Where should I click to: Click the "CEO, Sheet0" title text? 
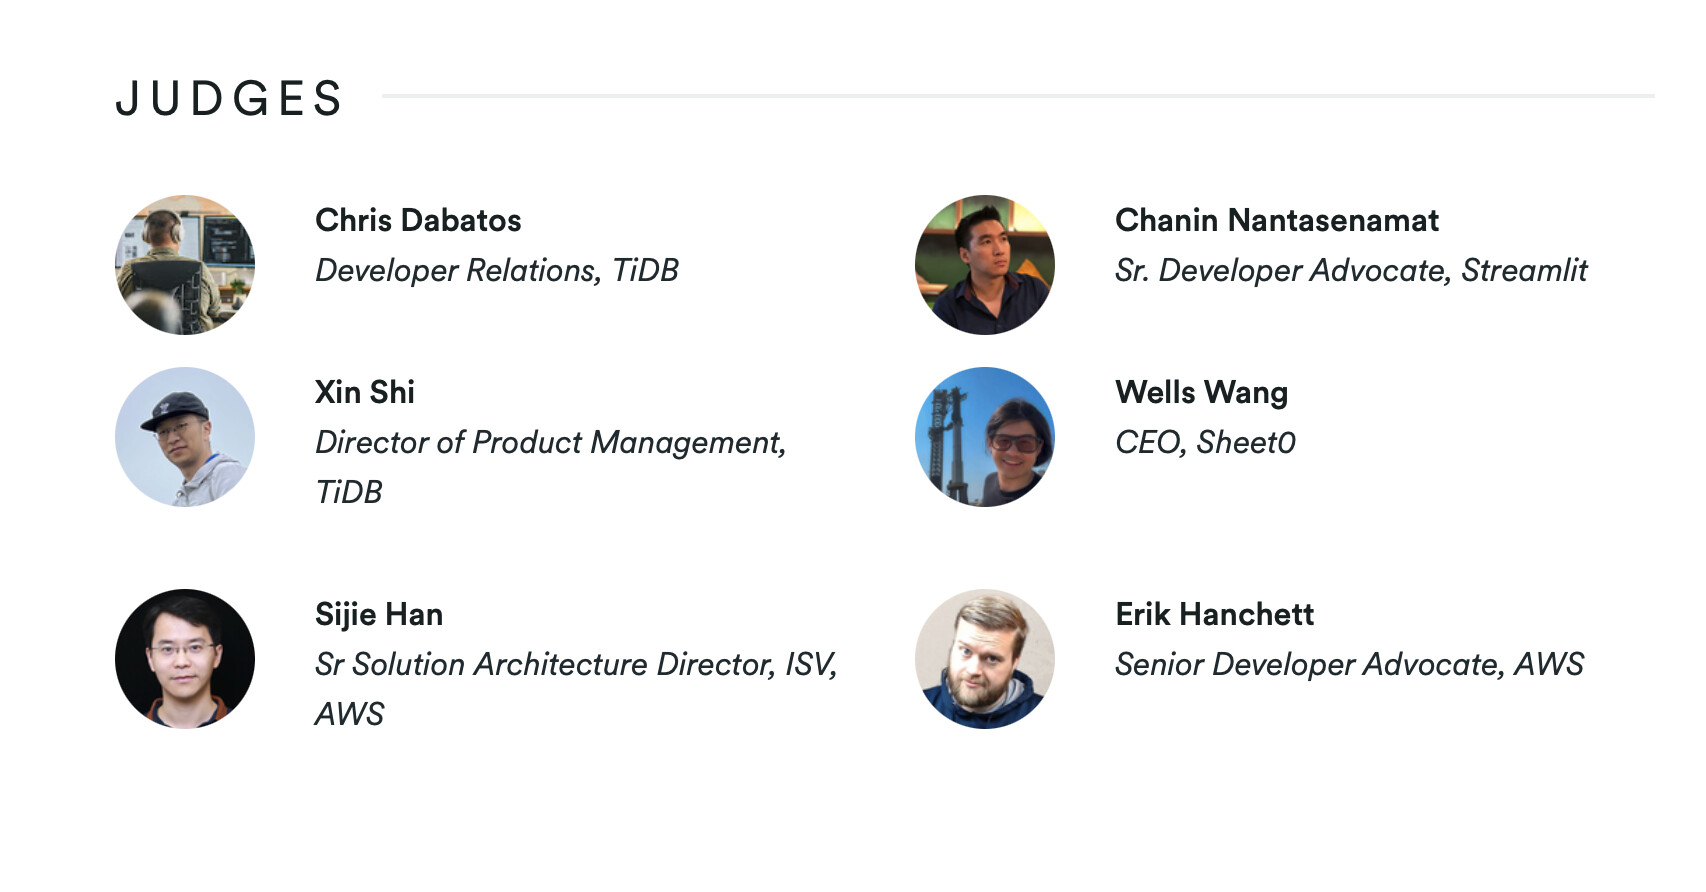(1205, 442)
